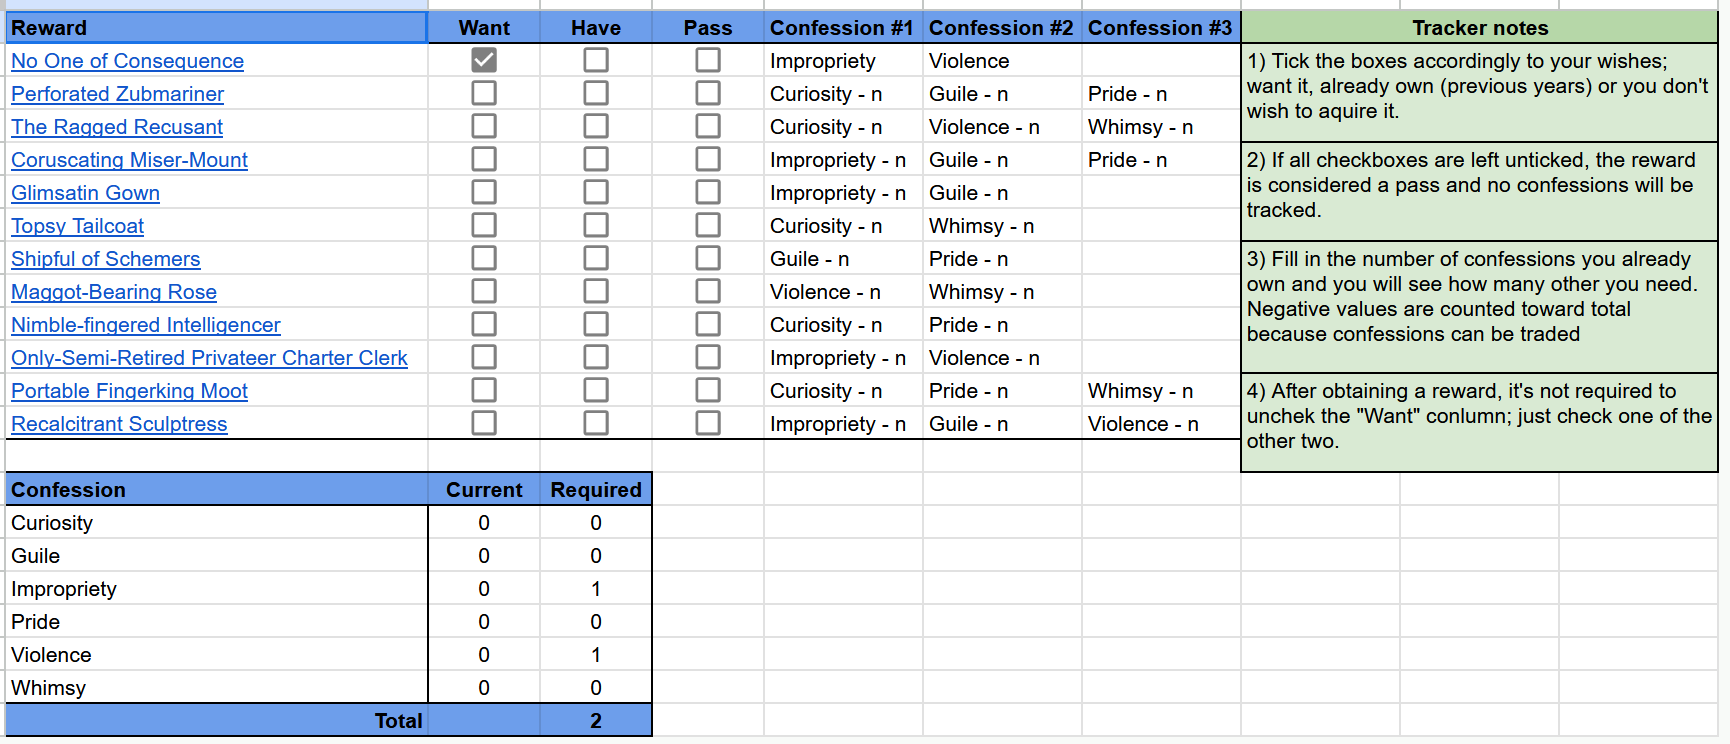This screenshot has height=744, width=1730.
Task: Check Want for Maggot-Bearing Rose
Action: point(484,291)
